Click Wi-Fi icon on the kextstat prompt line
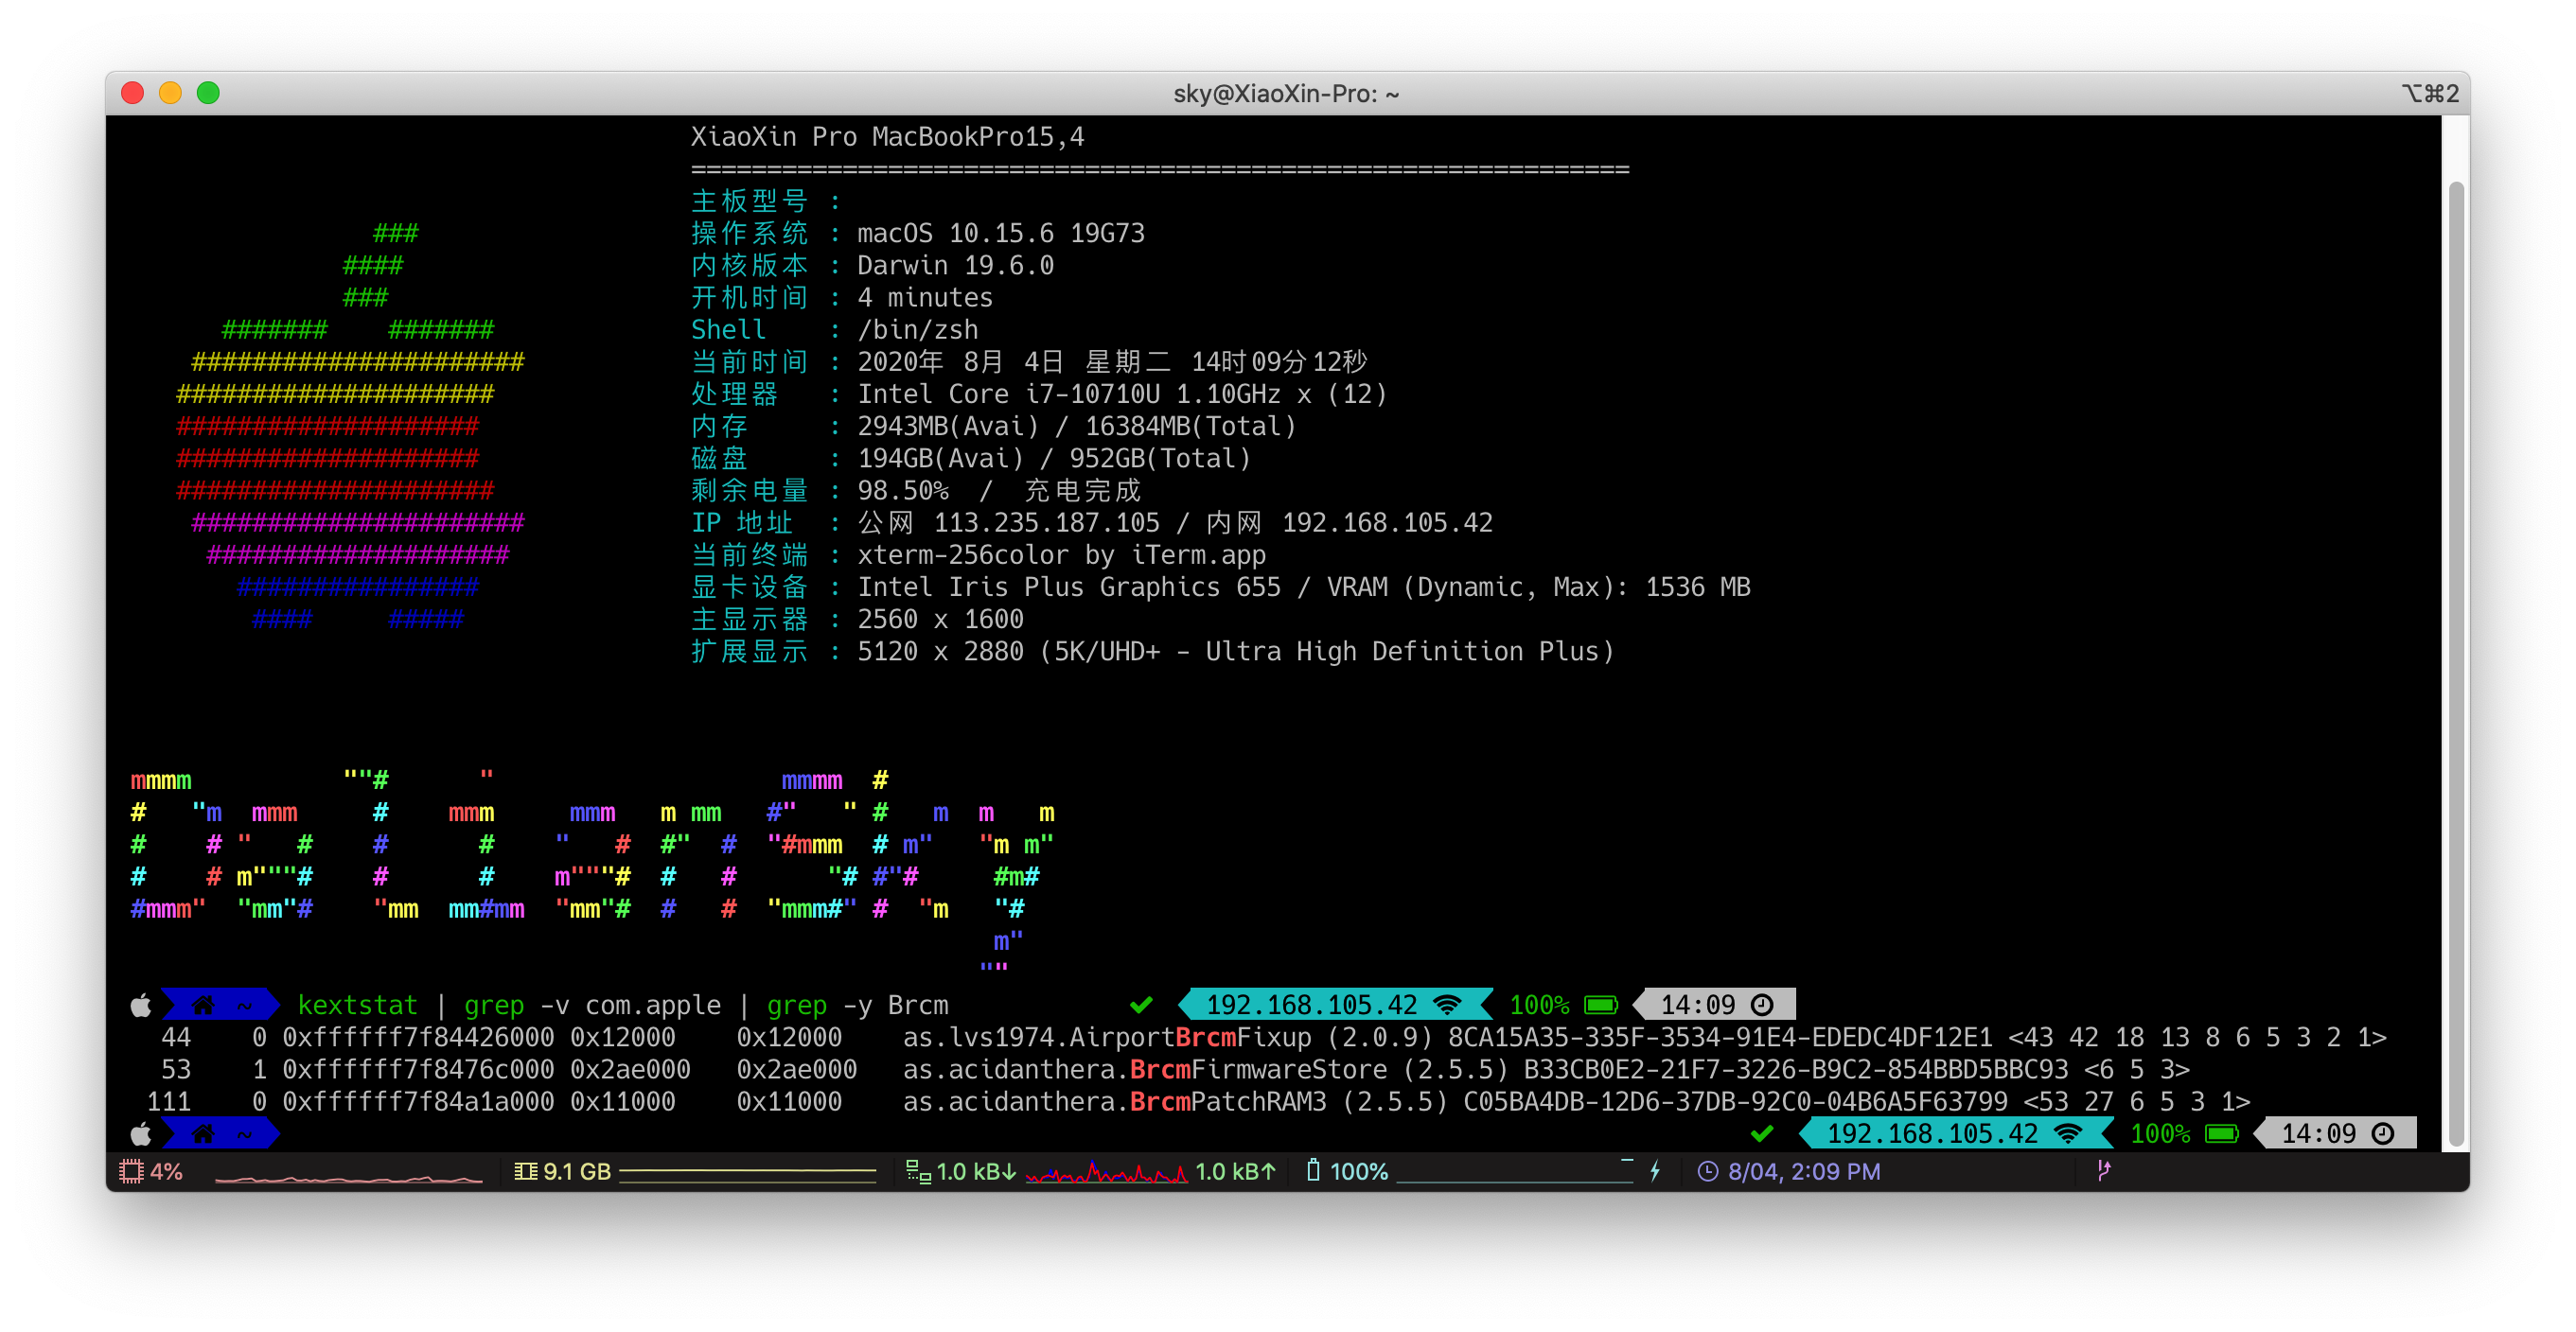 (1448, 1004)
